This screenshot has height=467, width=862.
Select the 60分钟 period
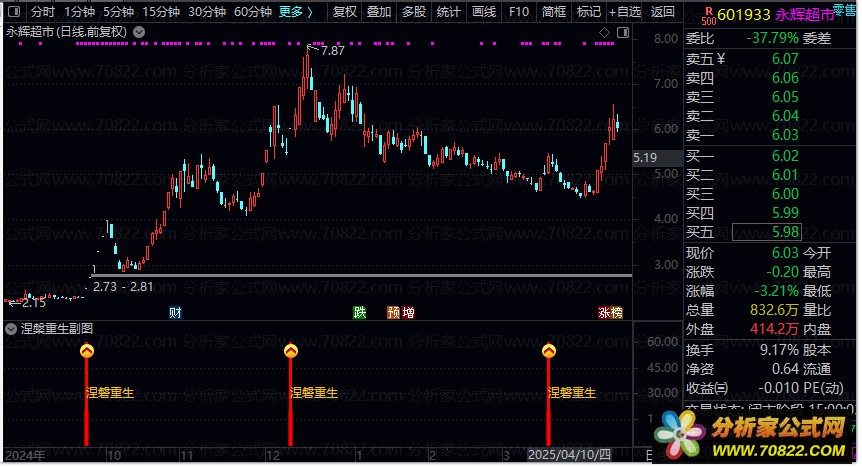(x=252, y=12)
